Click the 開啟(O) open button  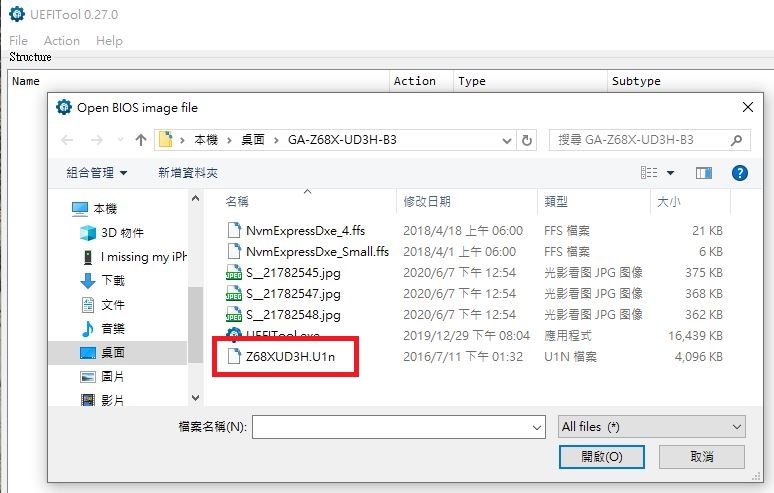coord(602,456)
